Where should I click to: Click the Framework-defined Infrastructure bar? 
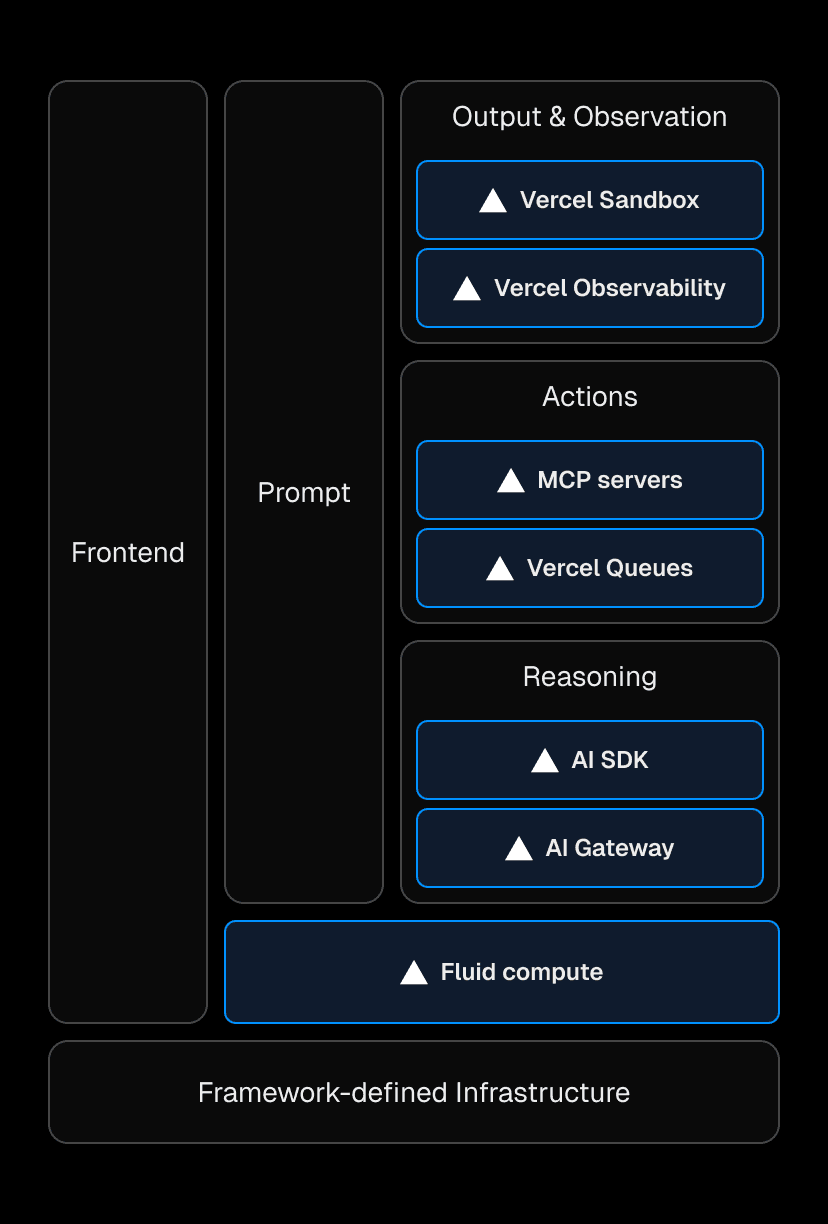pyautogui.click(x=414, y=1092)
